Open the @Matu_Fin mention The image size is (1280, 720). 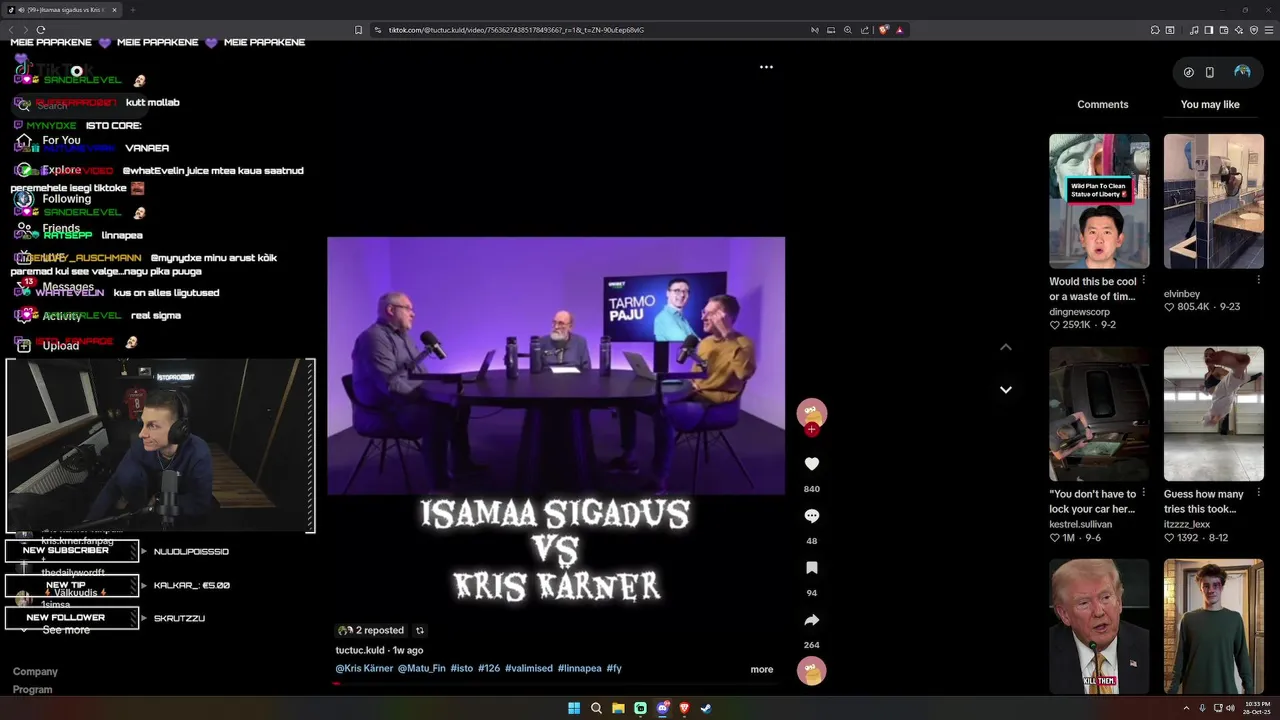tap(421, 668)
